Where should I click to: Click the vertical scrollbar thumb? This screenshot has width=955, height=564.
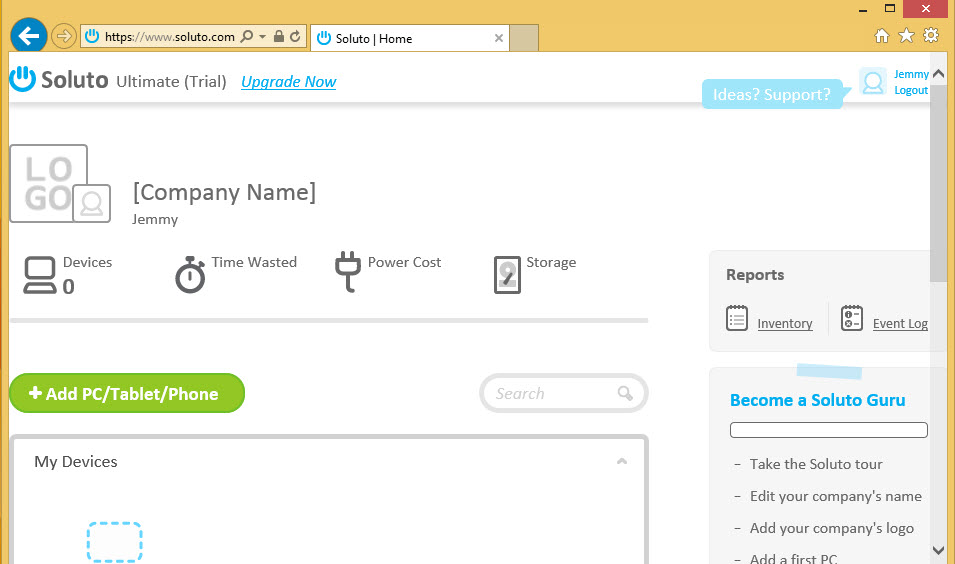click(939, 183)
